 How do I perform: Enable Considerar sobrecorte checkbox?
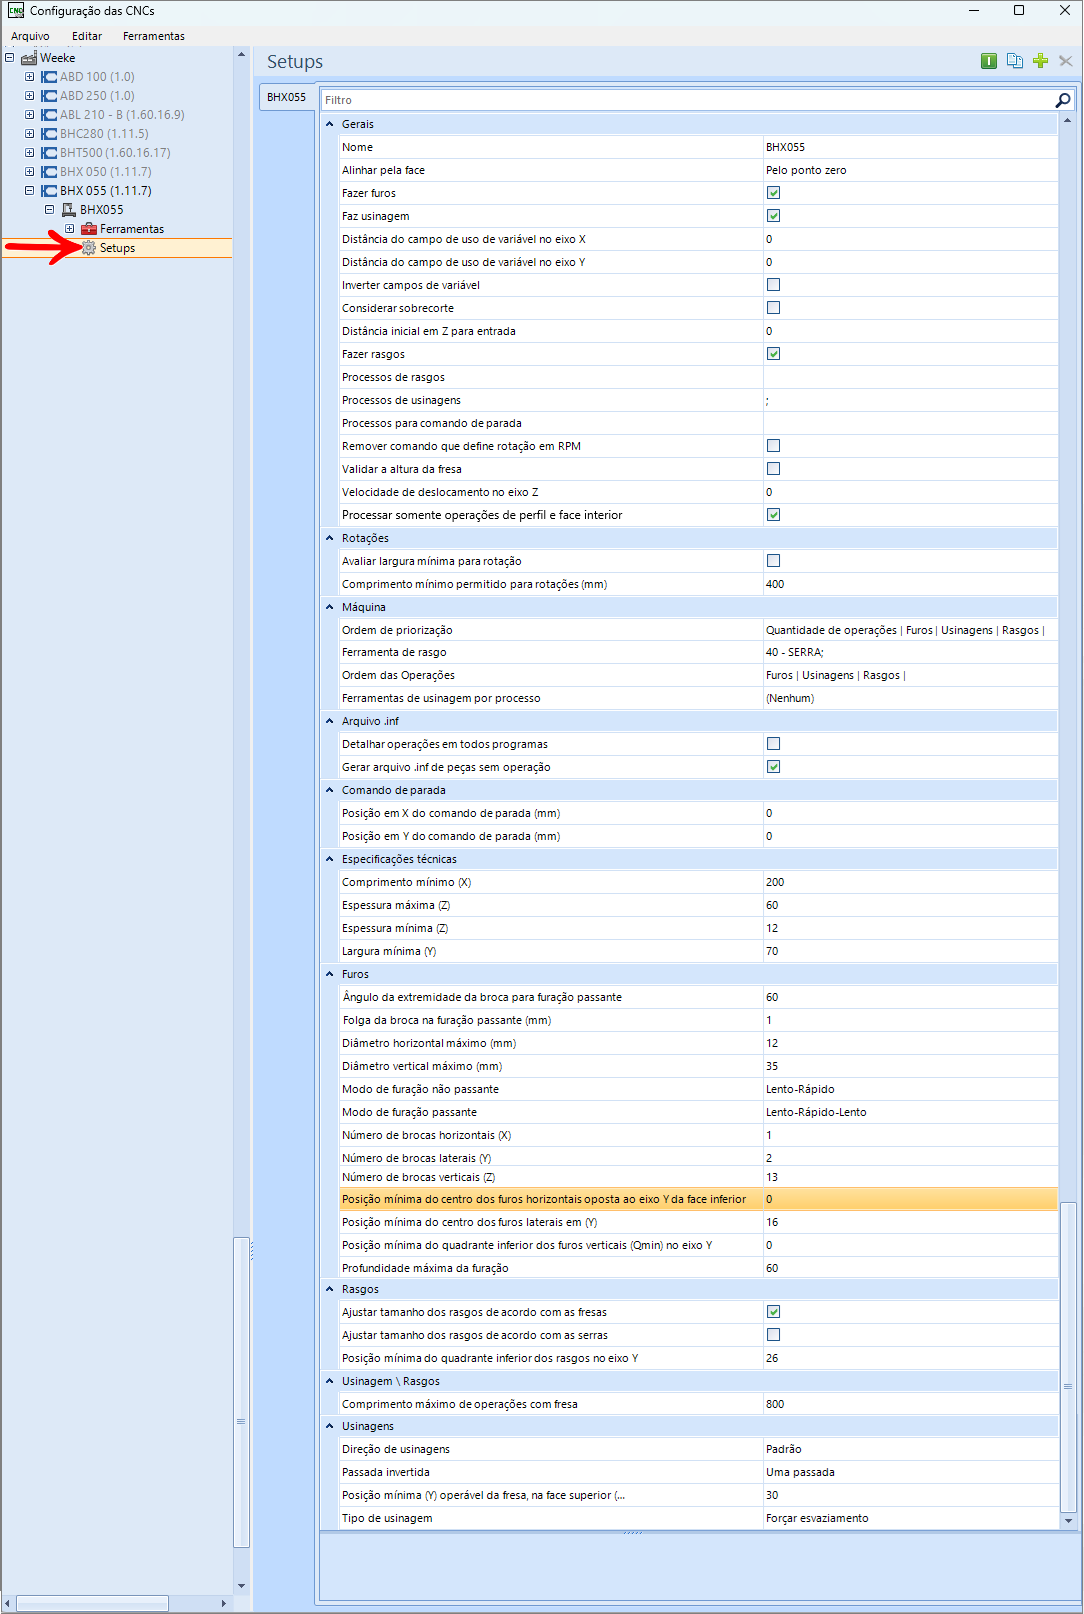773,308
